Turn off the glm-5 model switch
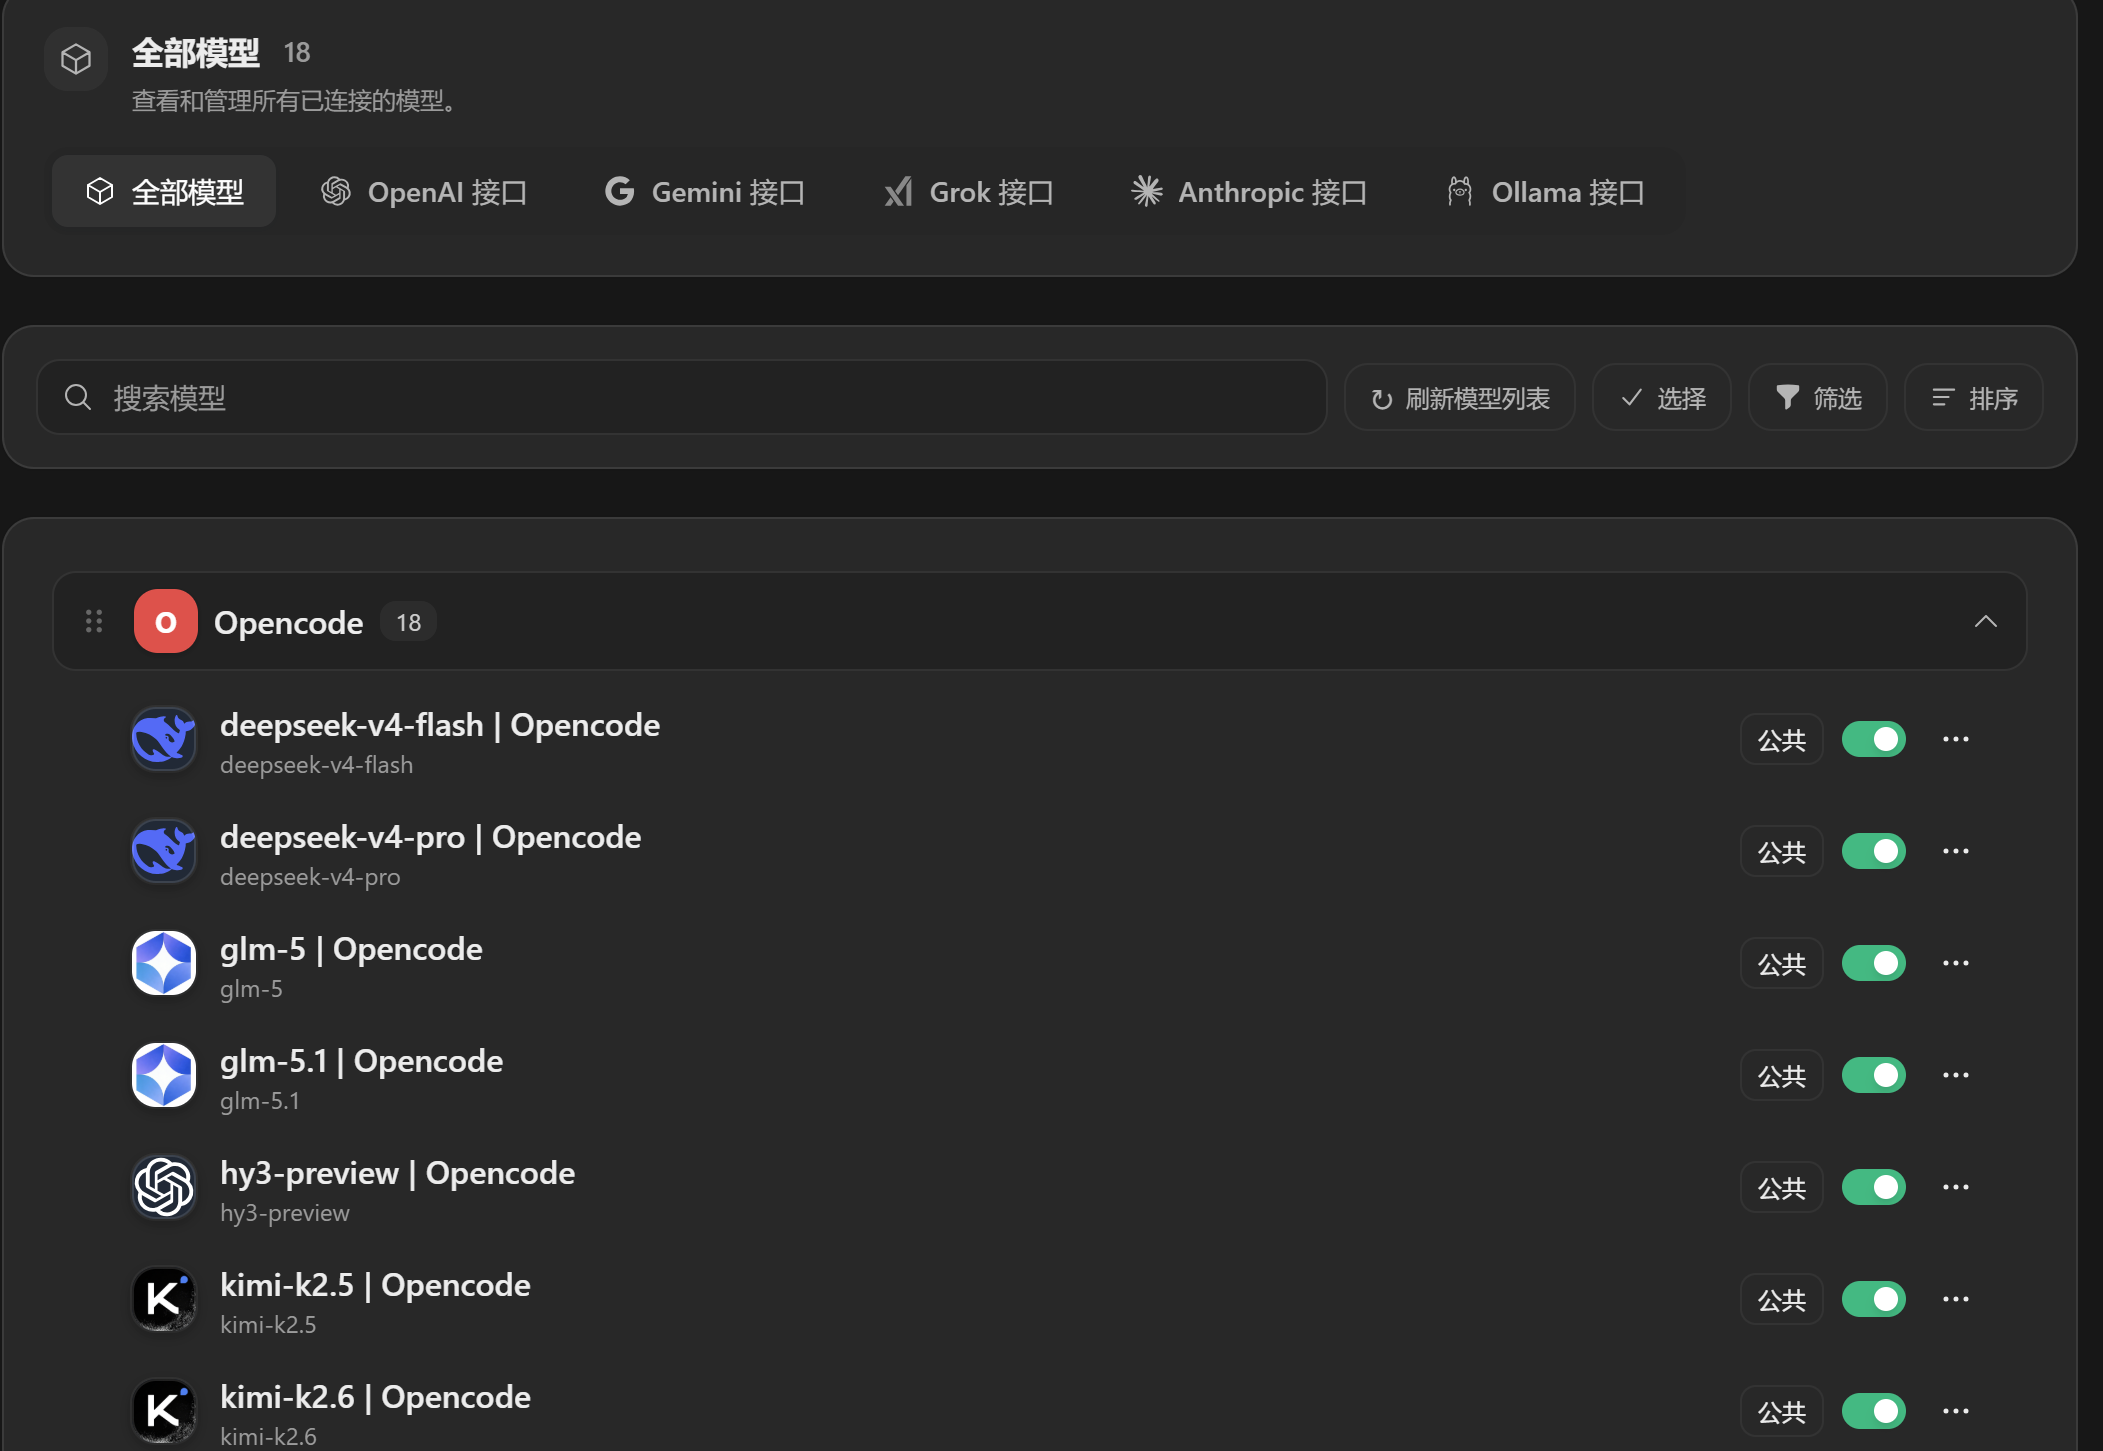Image resolution: width=2103 pixels, height=1451 pixels. 1874,963
